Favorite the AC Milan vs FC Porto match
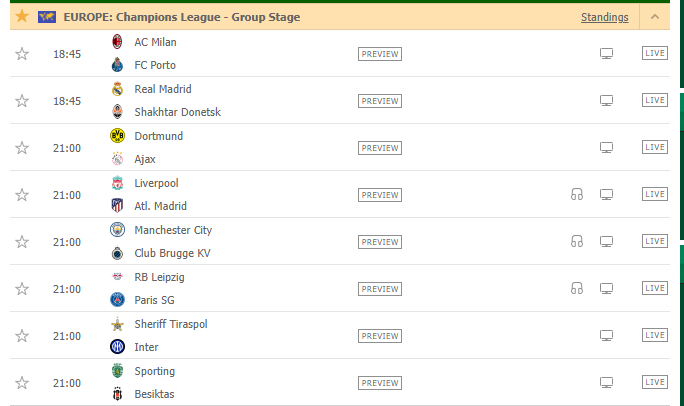The image size is (684, 406). tap(22, 54)
